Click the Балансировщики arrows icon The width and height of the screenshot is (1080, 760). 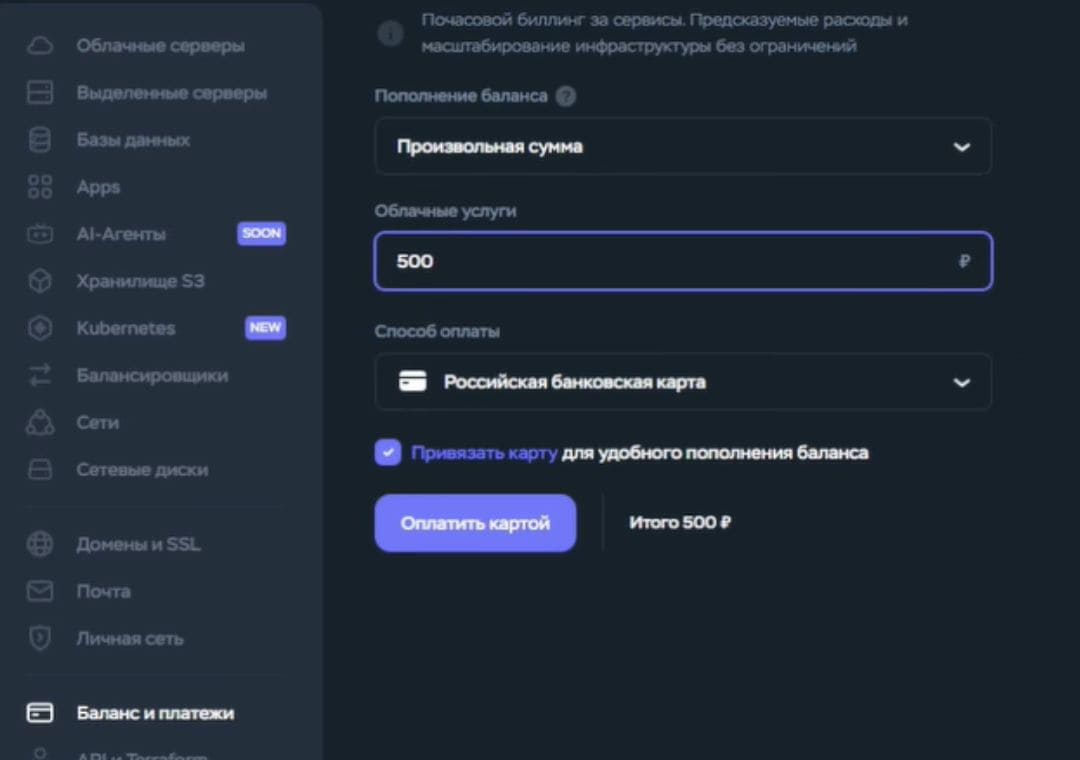[40, 375]
